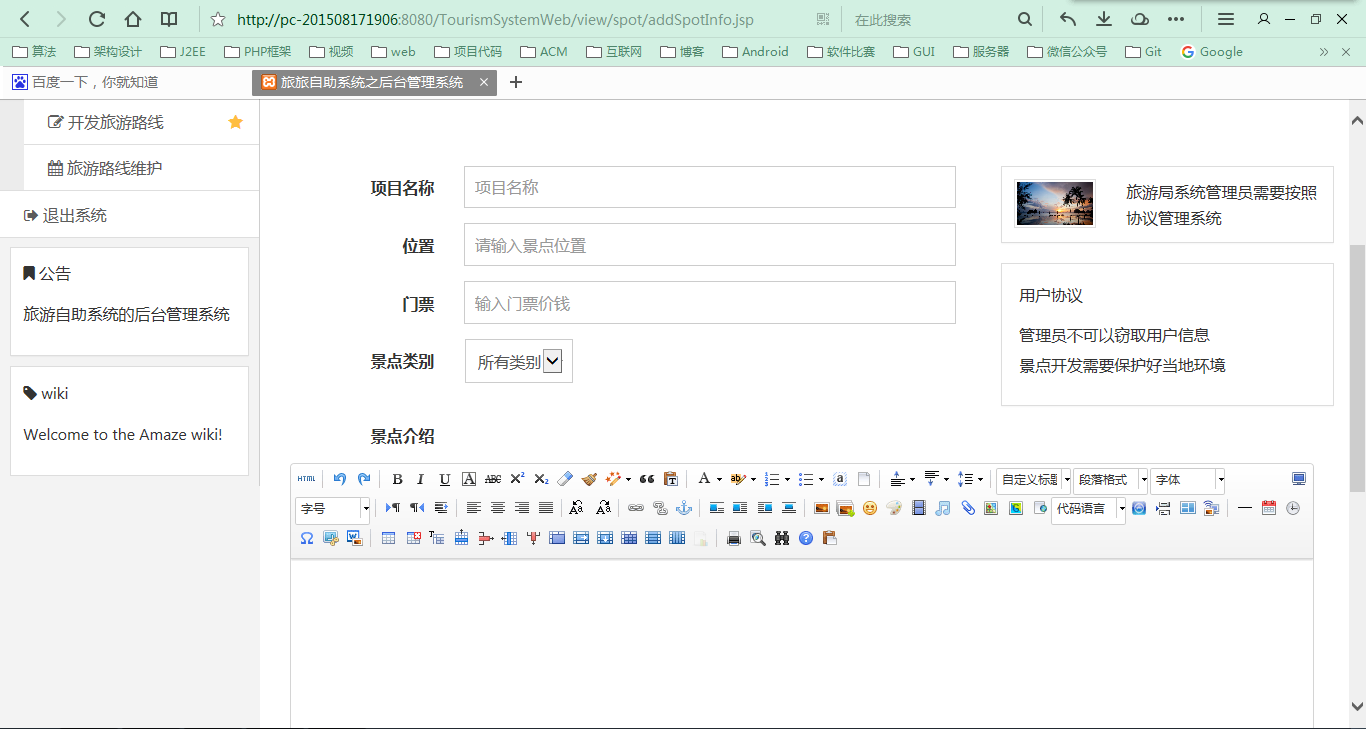
Task: Go to browser home page
Action: point(133,19)
